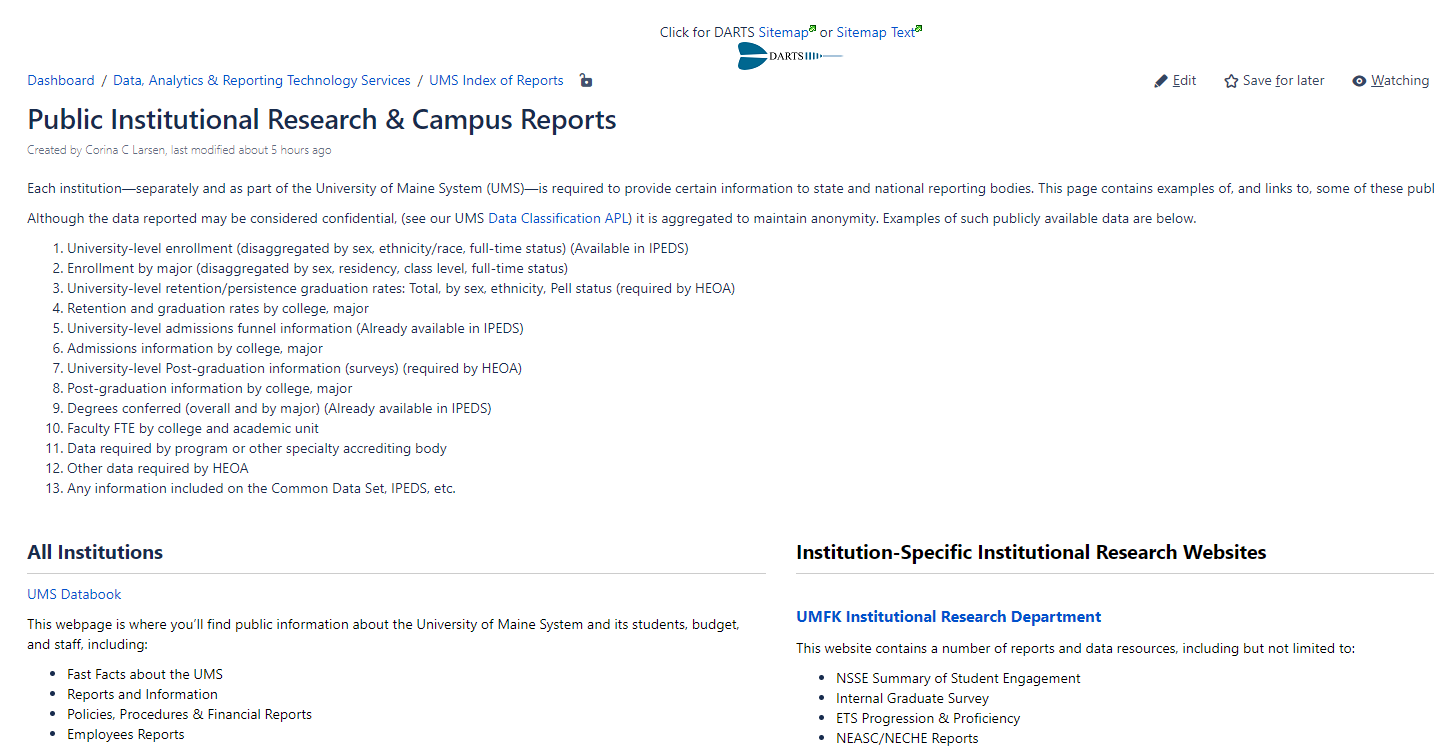Click 'University-level Post-graduation information (surveys)' item
This screenshot has width=1434, height=752.
click(x=294, y=368)
